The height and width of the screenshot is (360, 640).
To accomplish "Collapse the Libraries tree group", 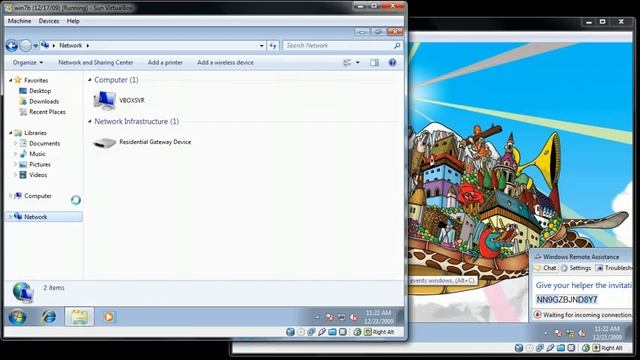I will coord(10,133).
